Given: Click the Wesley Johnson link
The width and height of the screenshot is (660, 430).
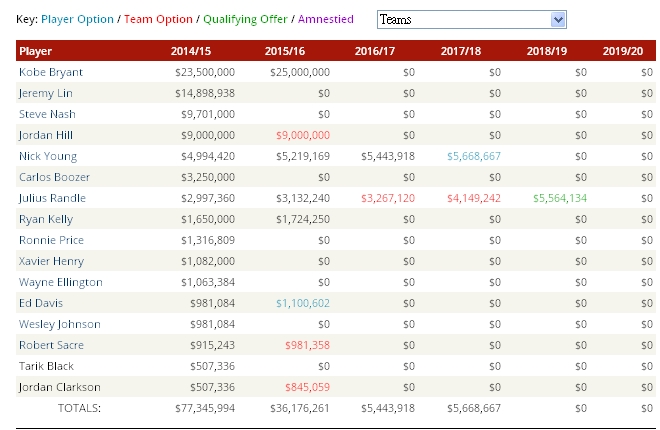Looking at the screenshot, I should pyautogui.click(x=60, y=324).
